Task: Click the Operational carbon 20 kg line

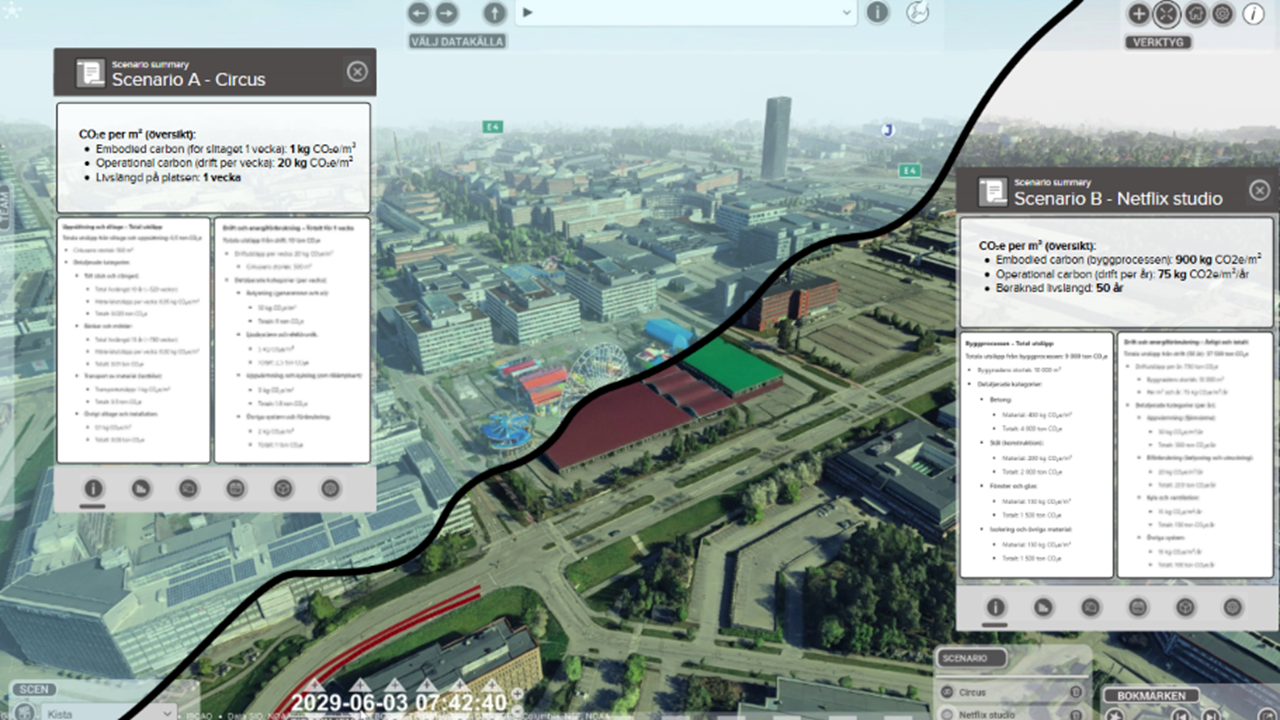Action: click(226, 162)
